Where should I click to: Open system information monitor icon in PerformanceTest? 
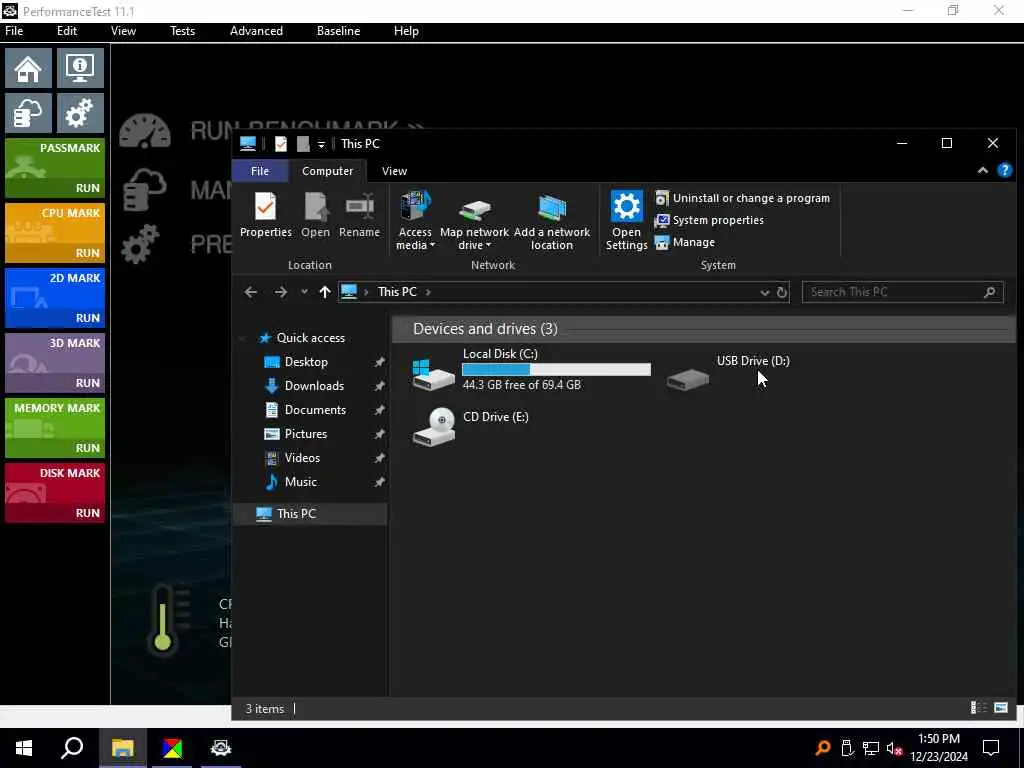coord(80,68)
